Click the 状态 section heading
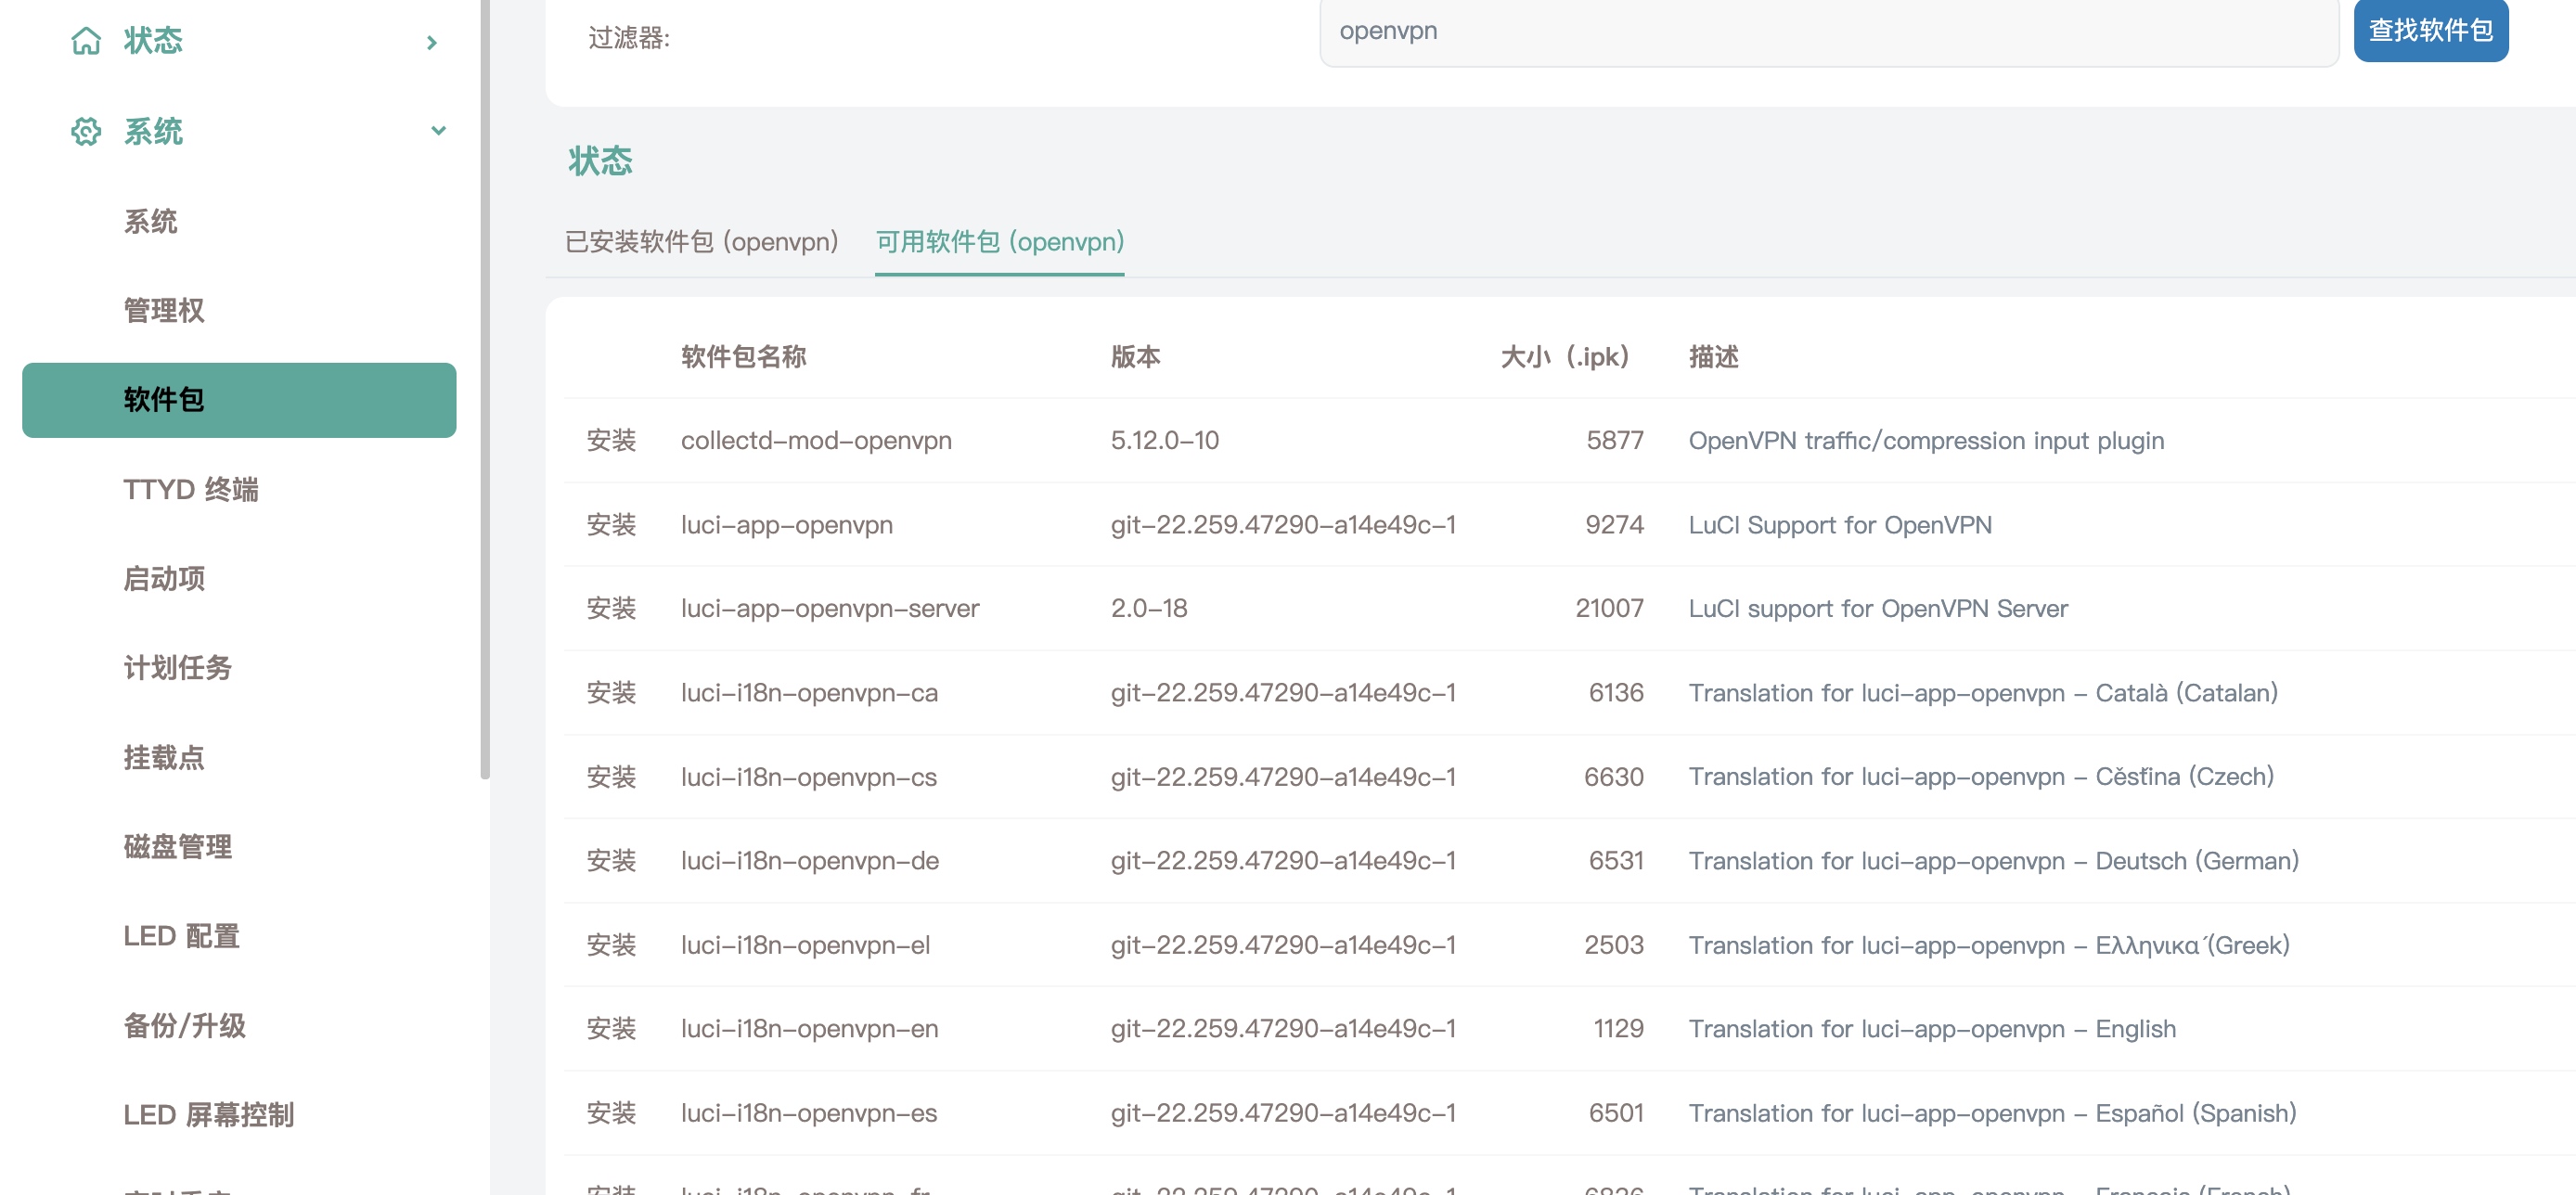2576x1195 pixels. click(x=600, y=161)
